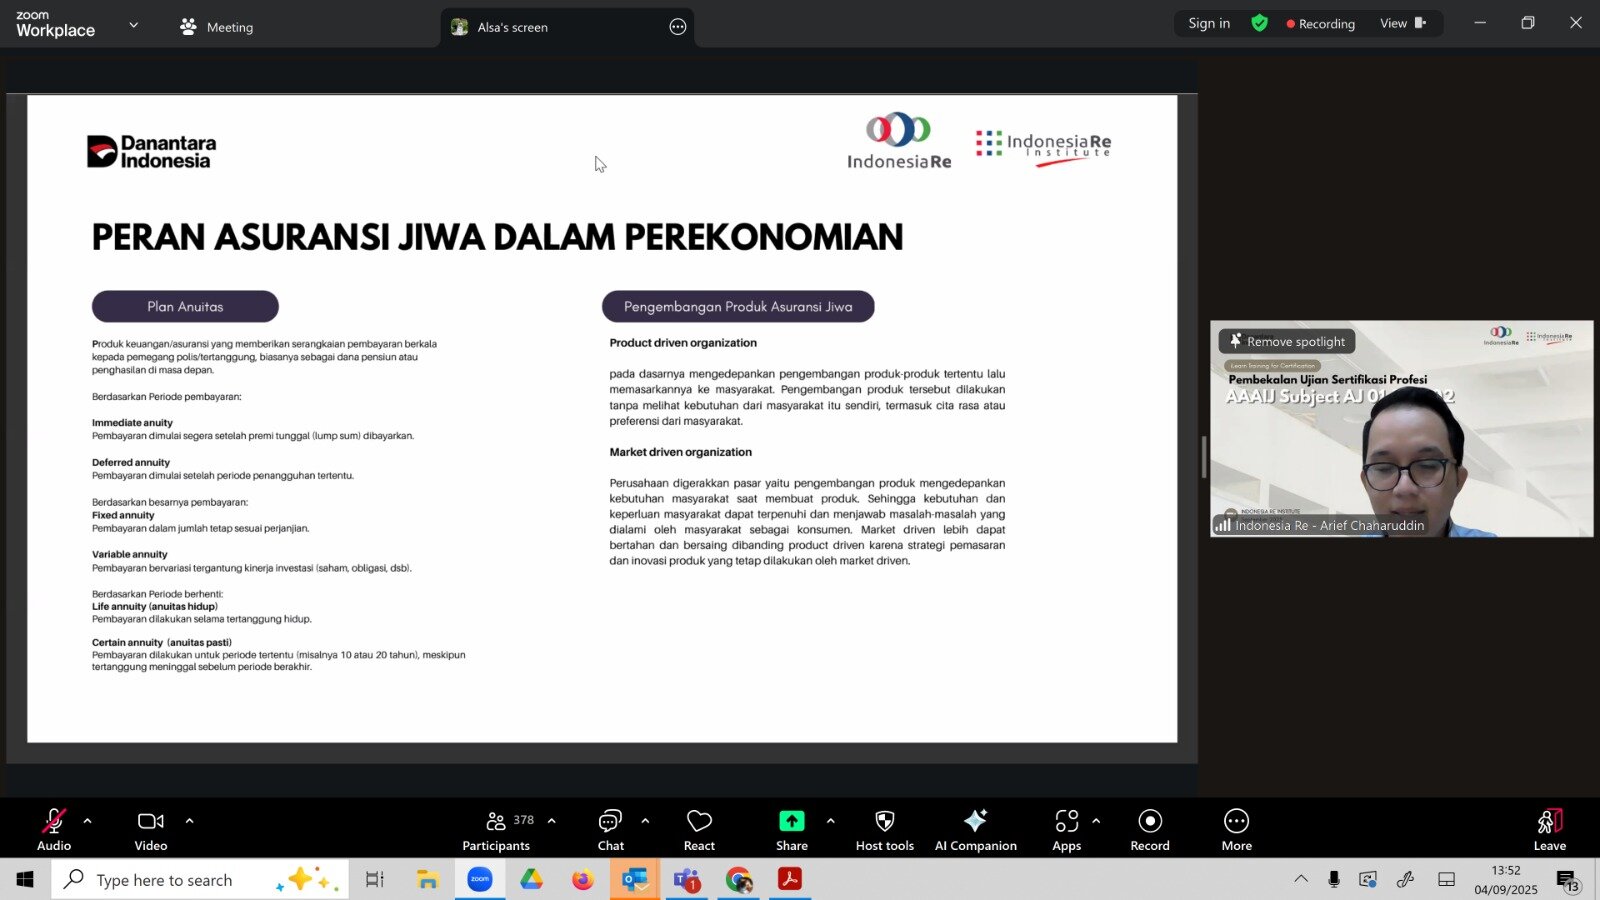Click the Sign in button
Image resolution: width=1600 pixels, height=900 pixels.
pos(1209,24)
